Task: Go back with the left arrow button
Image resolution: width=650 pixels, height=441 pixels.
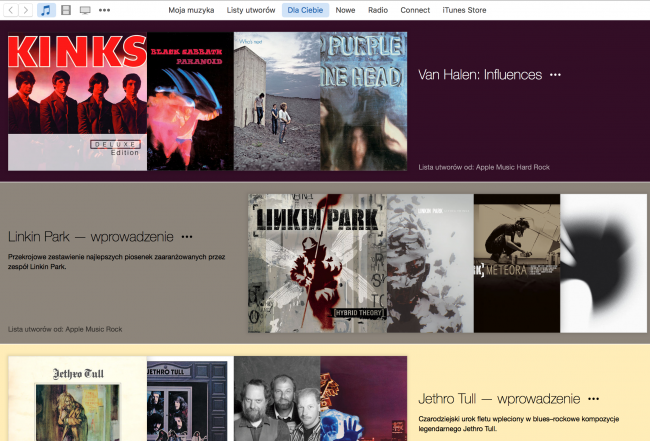Action: click(11, 10)
